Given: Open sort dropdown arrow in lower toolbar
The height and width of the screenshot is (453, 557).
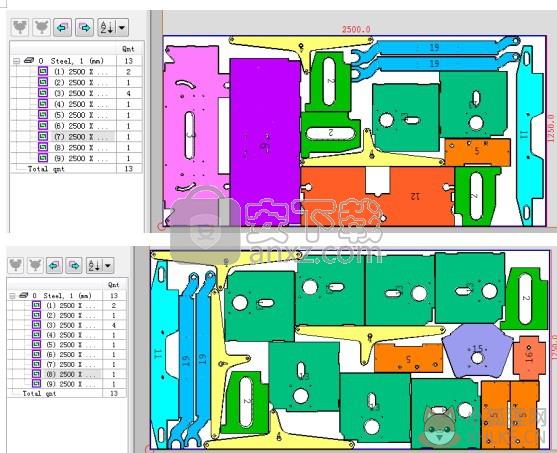Looking at the screenshot, I should [x=108, y=265].
